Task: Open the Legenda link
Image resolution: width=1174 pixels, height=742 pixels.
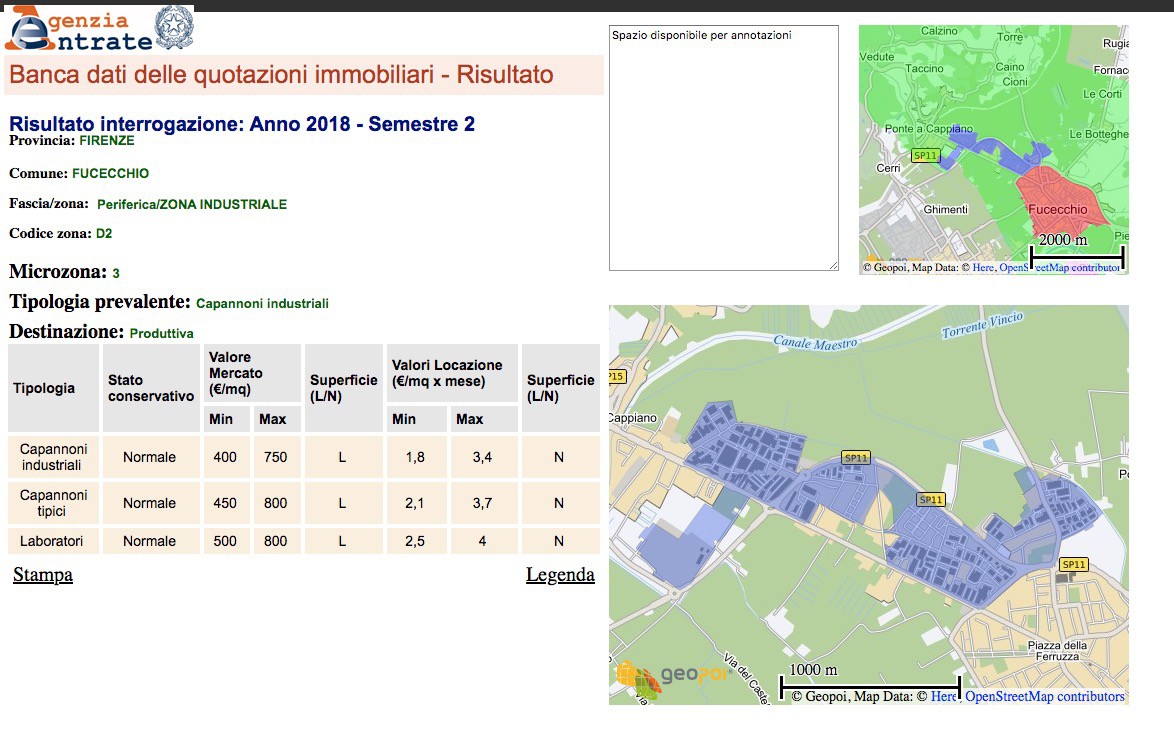Action: pos(560,575)
